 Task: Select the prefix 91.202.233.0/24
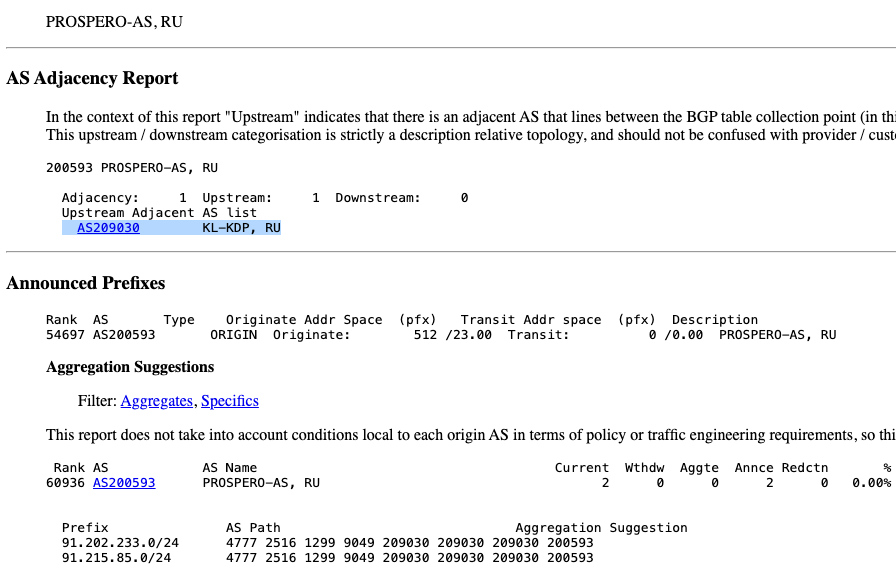coord(120,543)
